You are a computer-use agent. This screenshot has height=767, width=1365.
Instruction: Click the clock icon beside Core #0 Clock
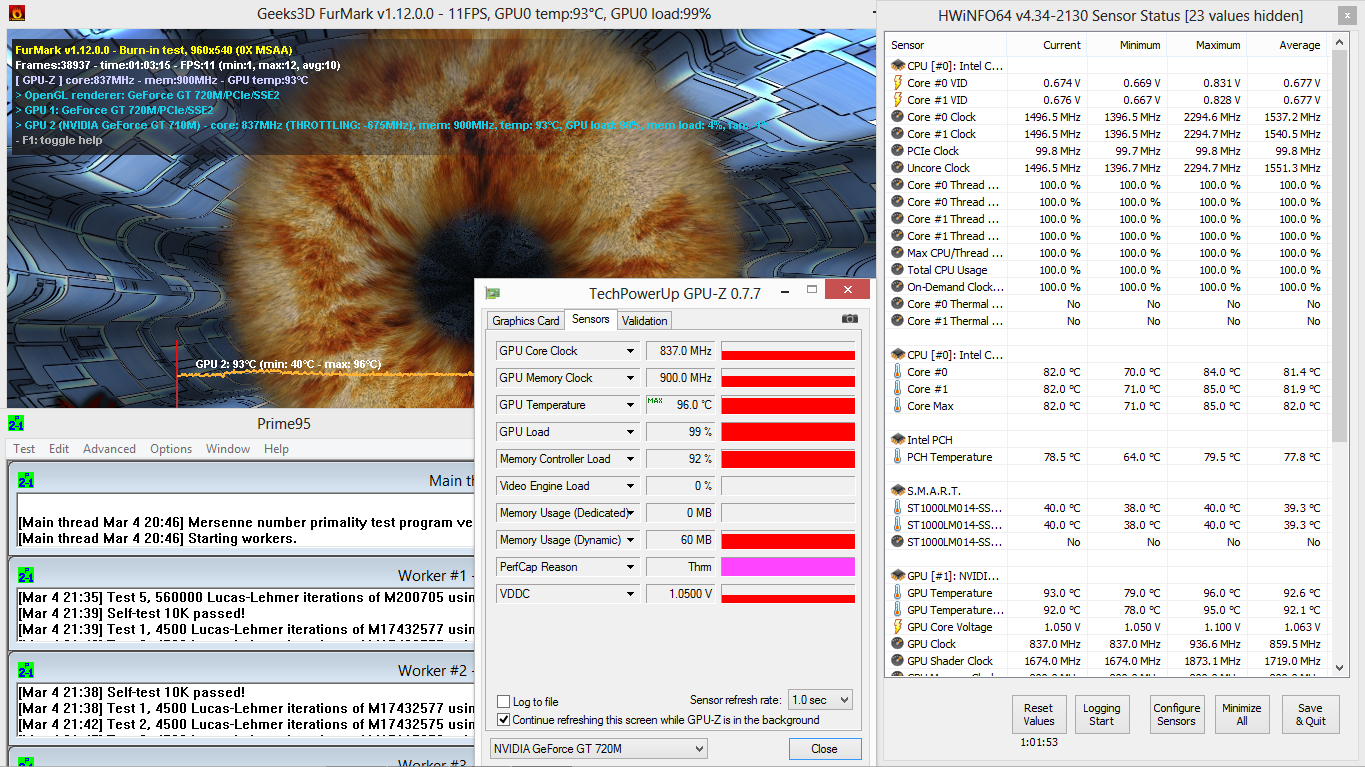897,117
